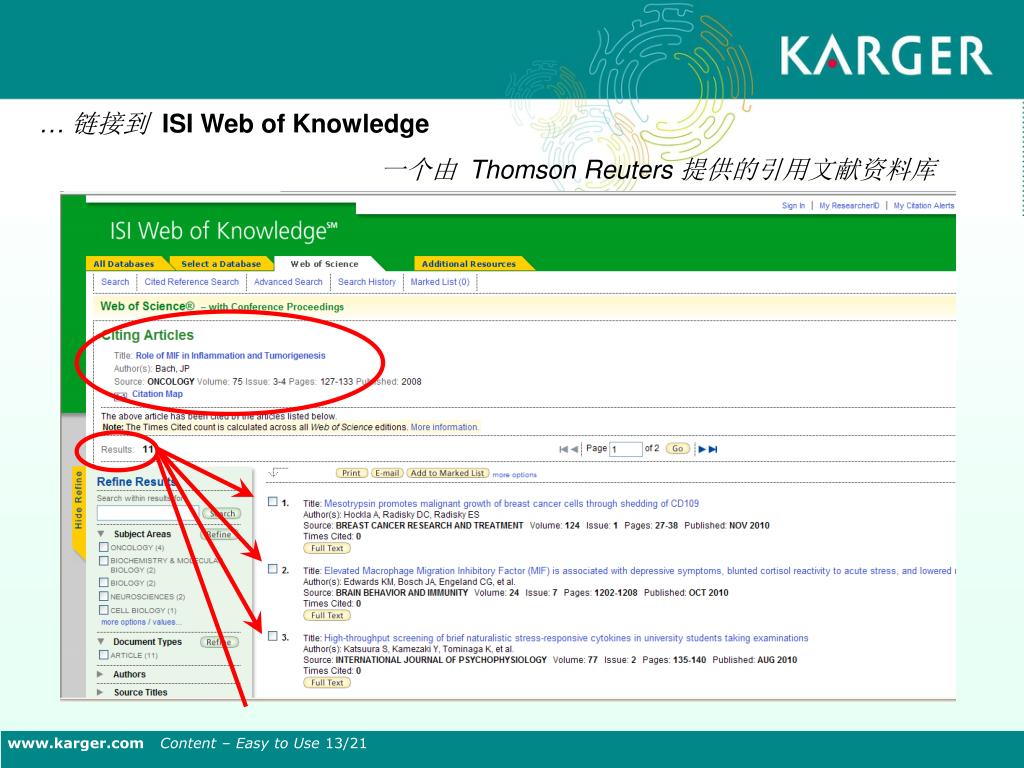Expand the Authors section
Screen dimensions: 1024x768
[x=101, y=674]
